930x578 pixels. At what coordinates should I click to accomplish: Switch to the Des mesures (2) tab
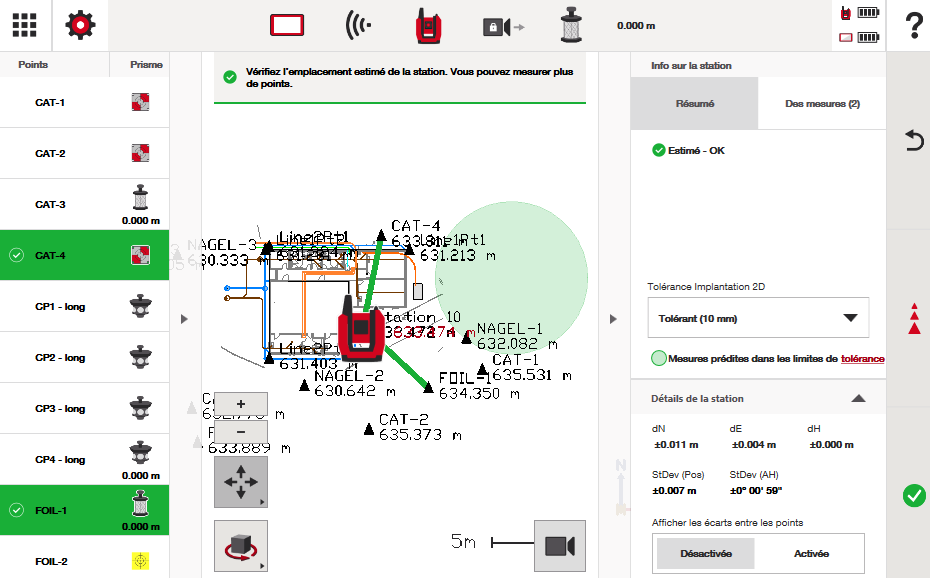(821, 104)
